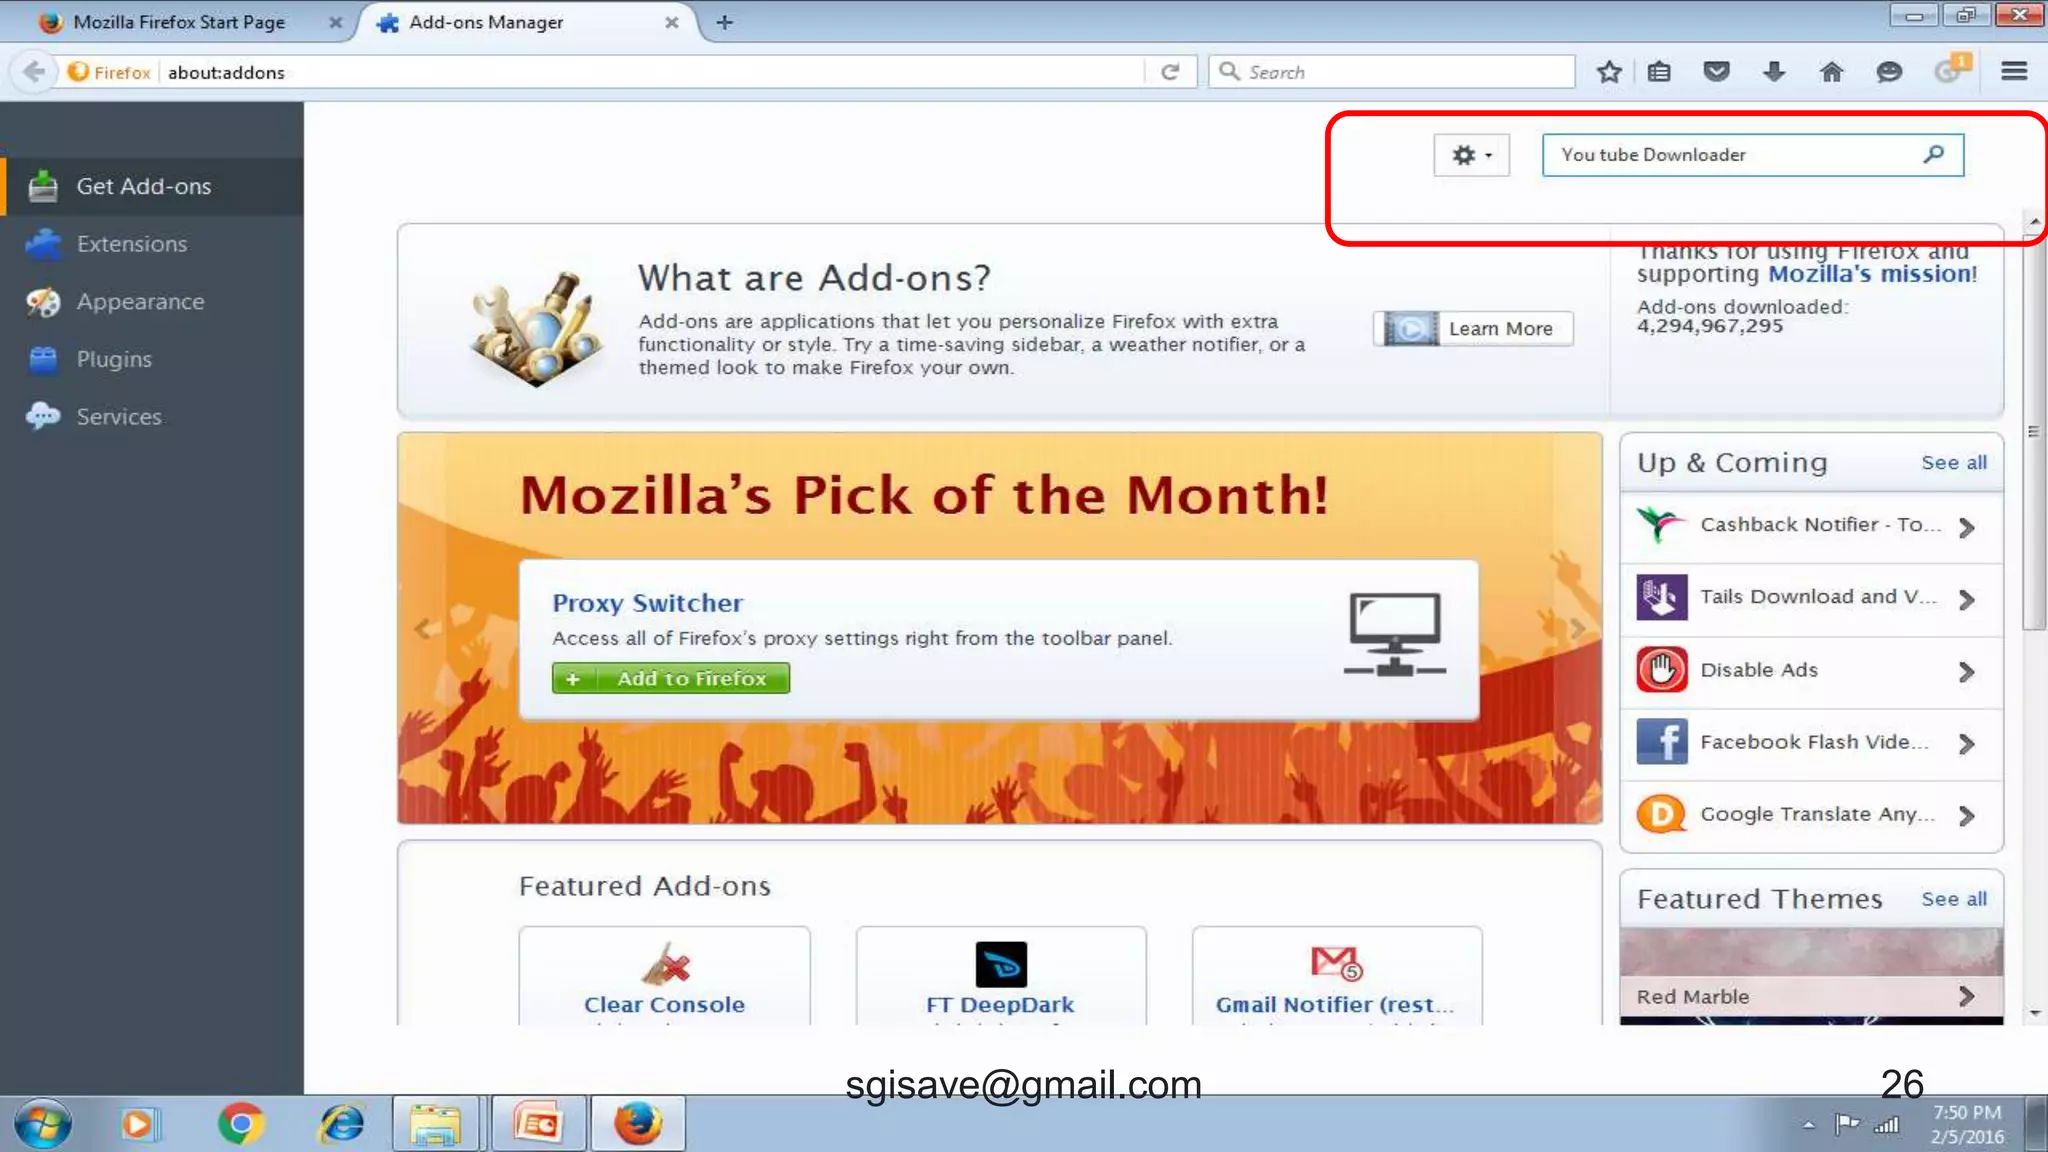This screenshot has width=2048, height=1152.
Task: Expand the Cashback Notifier entry arrow
Action: tap(1966, 527)
